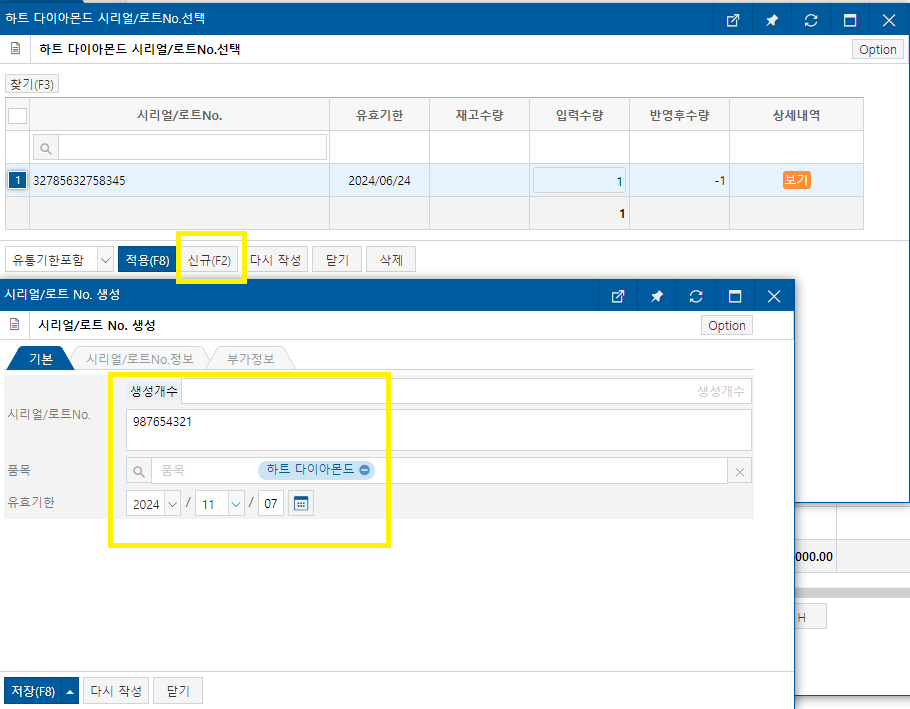
Task: Close the serial/lot No. creation window
Action: click(774, 296)
